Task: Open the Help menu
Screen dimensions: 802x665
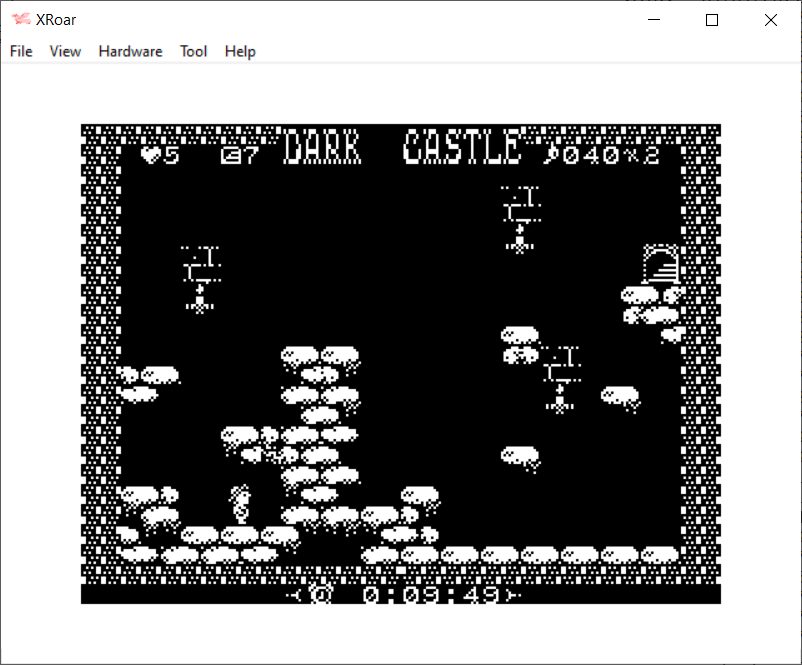Action: pyautogui.click(x=240, y=51)
